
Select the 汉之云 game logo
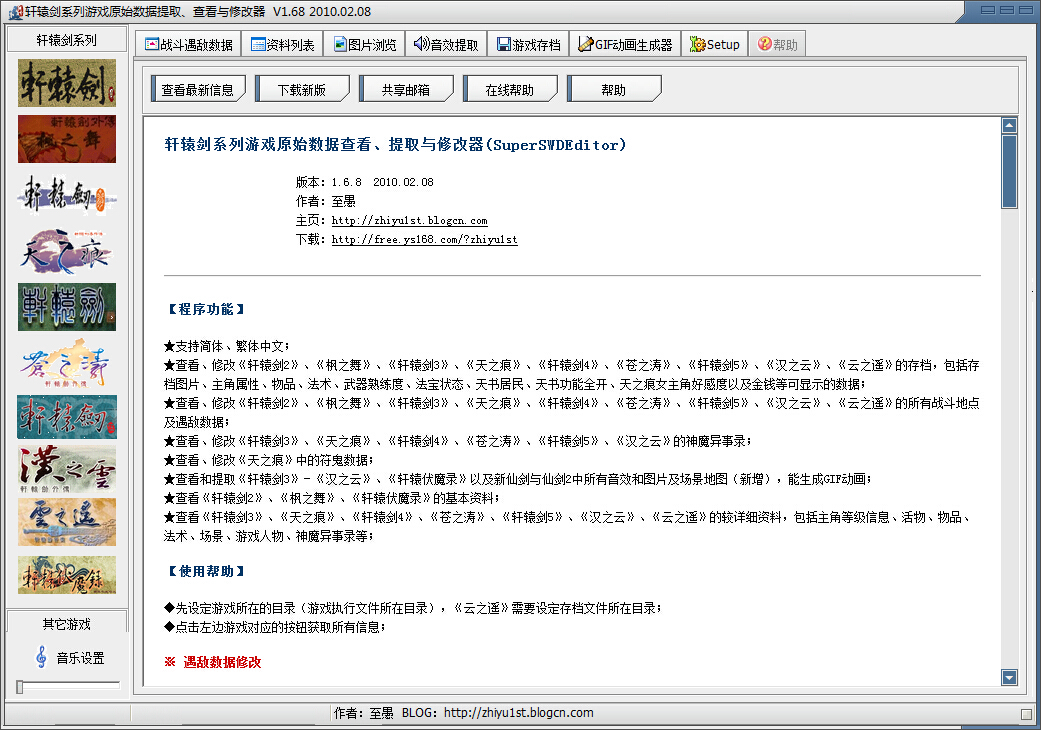(67, 469)
